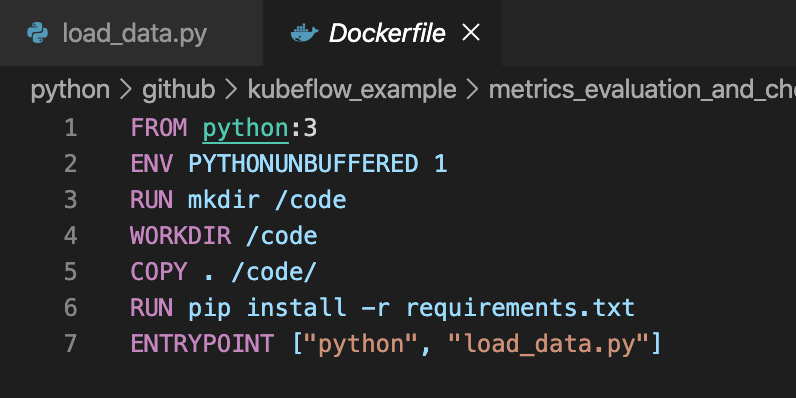Click line number 7 in gutter
Screen dimensions: 796x398
71,344
